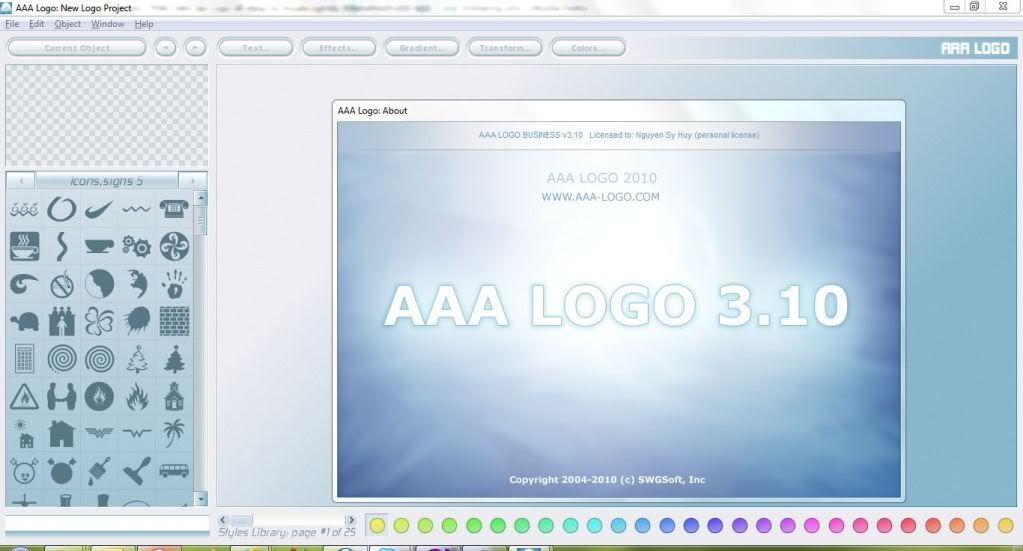This screenshot has width=1023, height=551.
Task: Click the 'Icons,signs 5' category label
Action: 106,181
